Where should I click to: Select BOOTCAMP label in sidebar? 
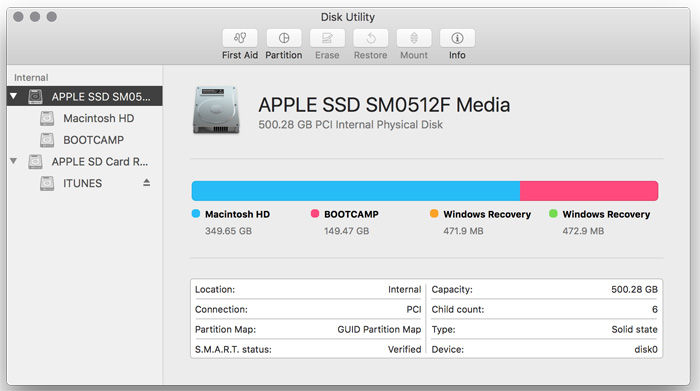94,140
